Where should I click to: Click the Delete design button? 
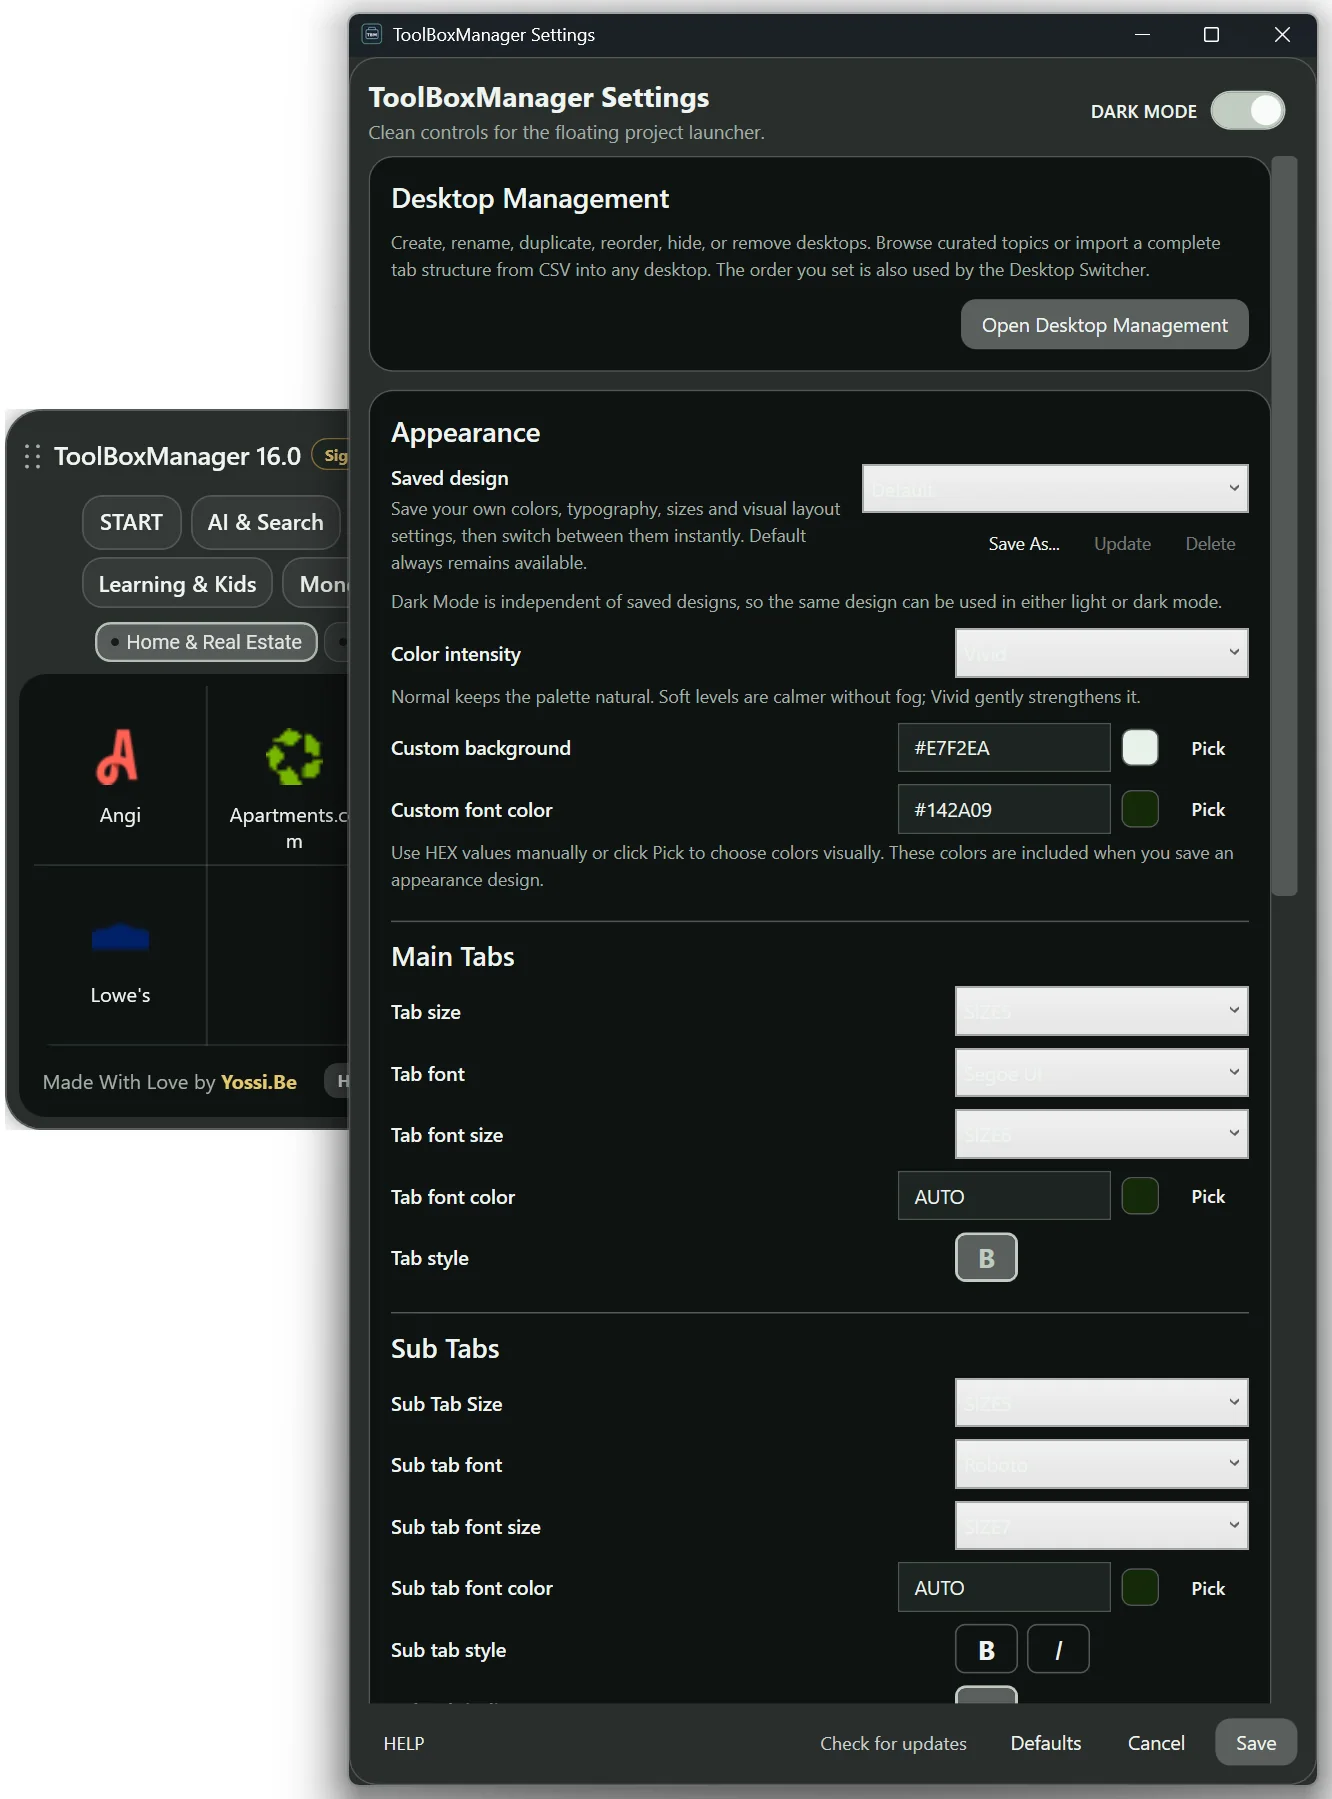pos(1210,544)
